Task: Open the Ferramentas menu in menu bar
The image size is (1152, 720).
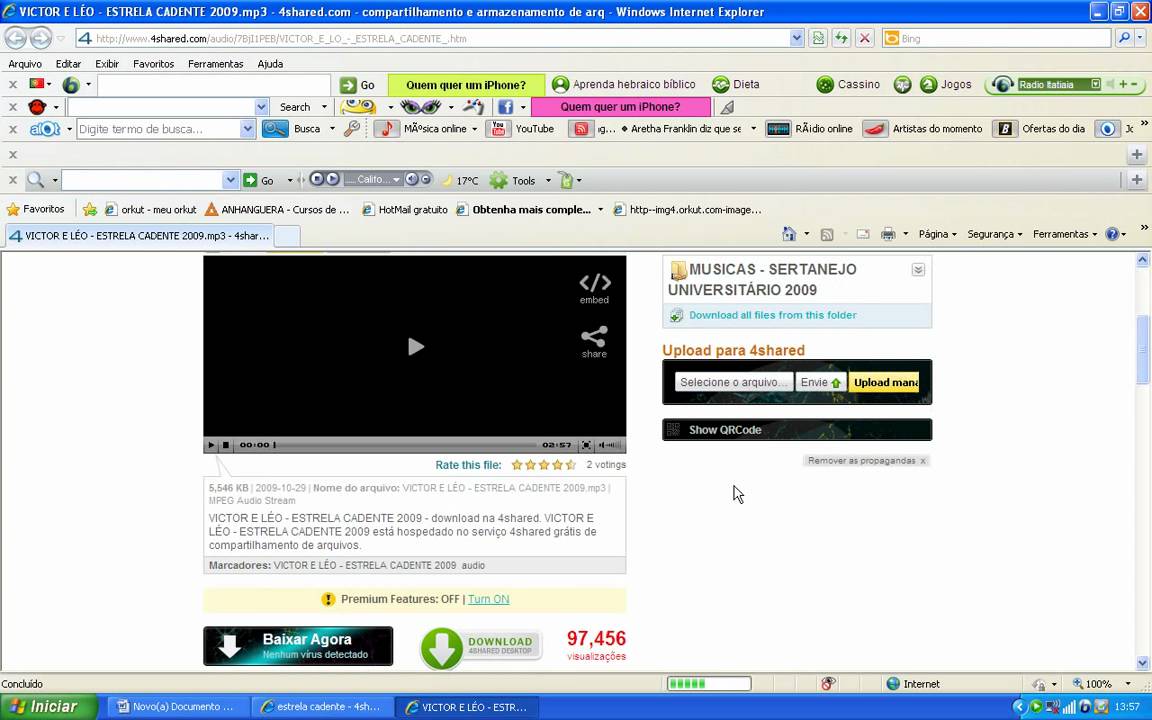Action: tap(215, 64)
